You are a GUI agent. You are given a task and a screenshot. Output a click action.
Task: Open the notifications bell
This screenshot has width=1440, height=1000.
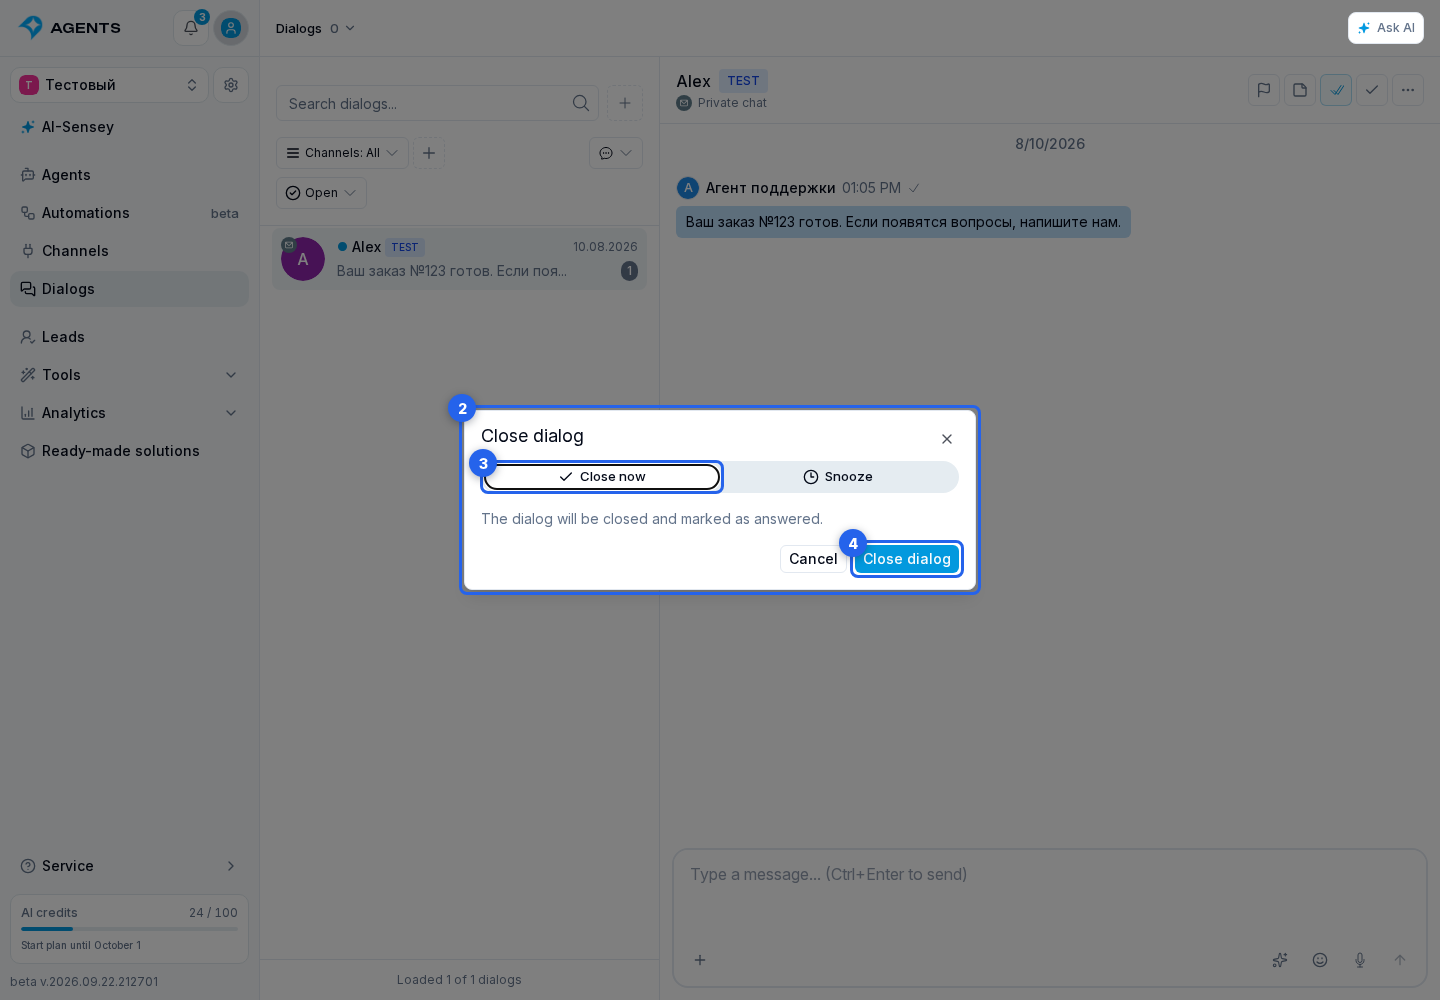click(190, 28)
